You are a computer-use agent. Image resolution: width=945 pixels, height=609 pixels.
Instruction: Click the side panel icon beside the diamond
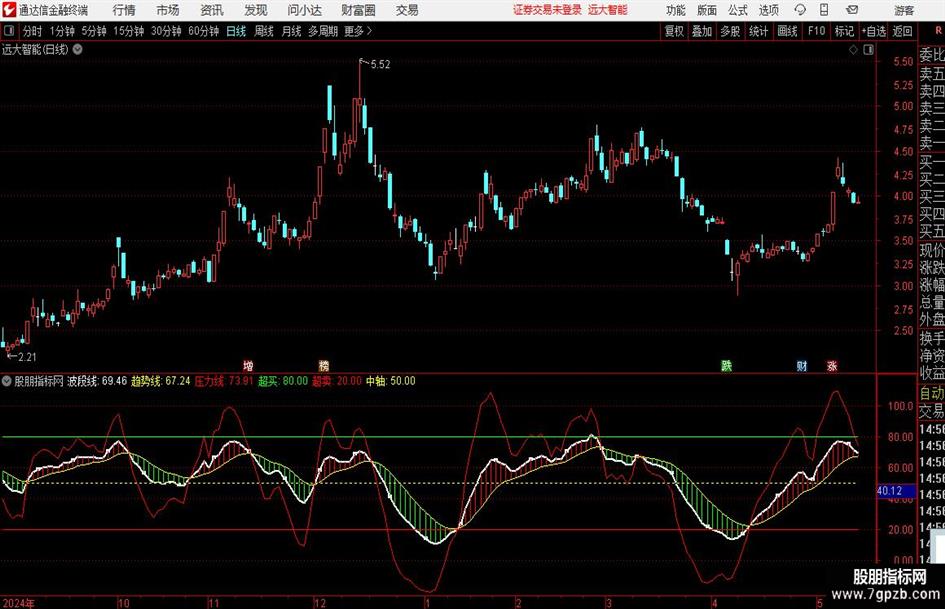866,49
